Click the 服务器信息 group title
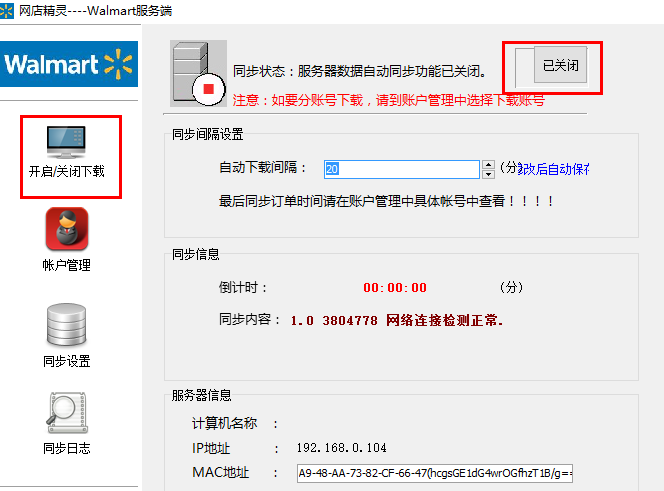 point(202,395)
